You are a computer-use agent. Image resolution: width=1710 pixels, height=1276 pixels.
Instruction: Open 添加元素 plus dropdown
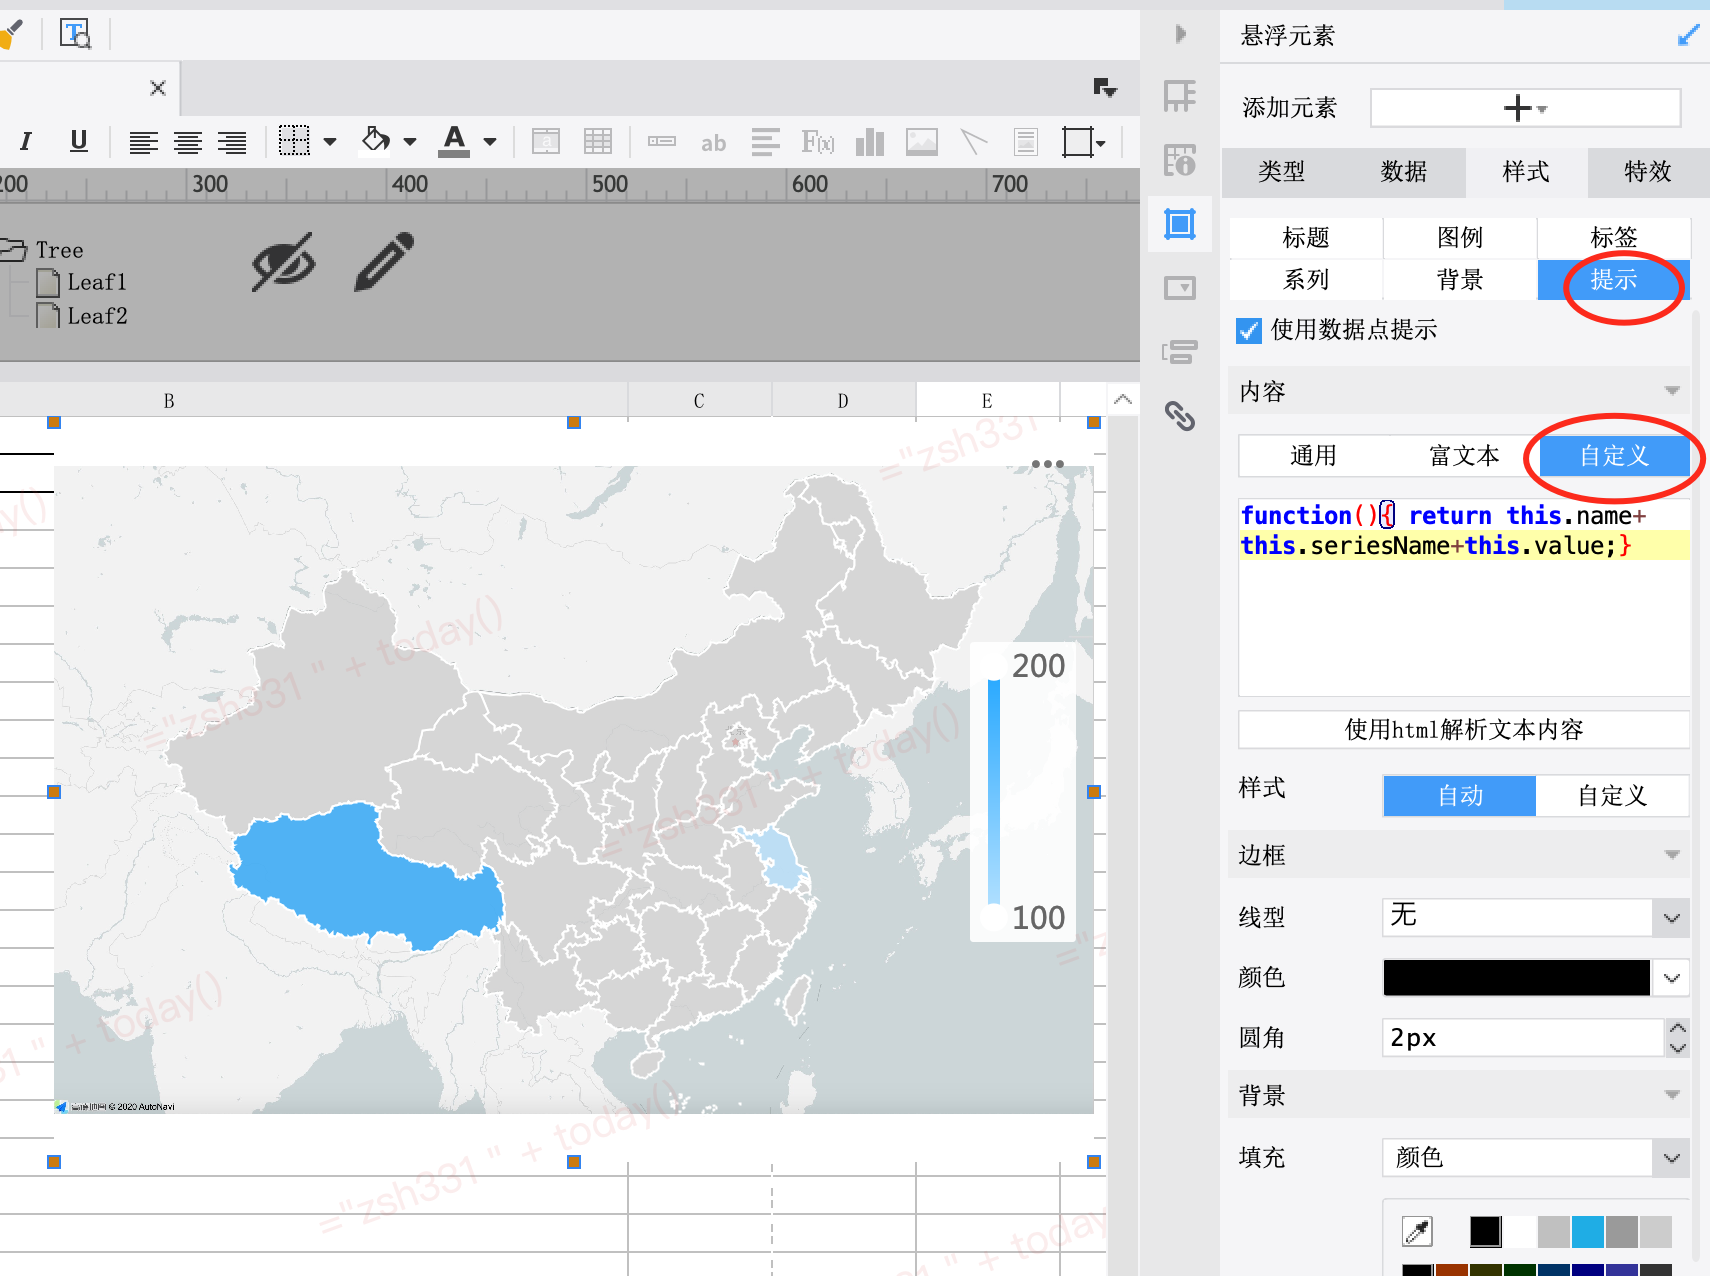point(1525,108)
